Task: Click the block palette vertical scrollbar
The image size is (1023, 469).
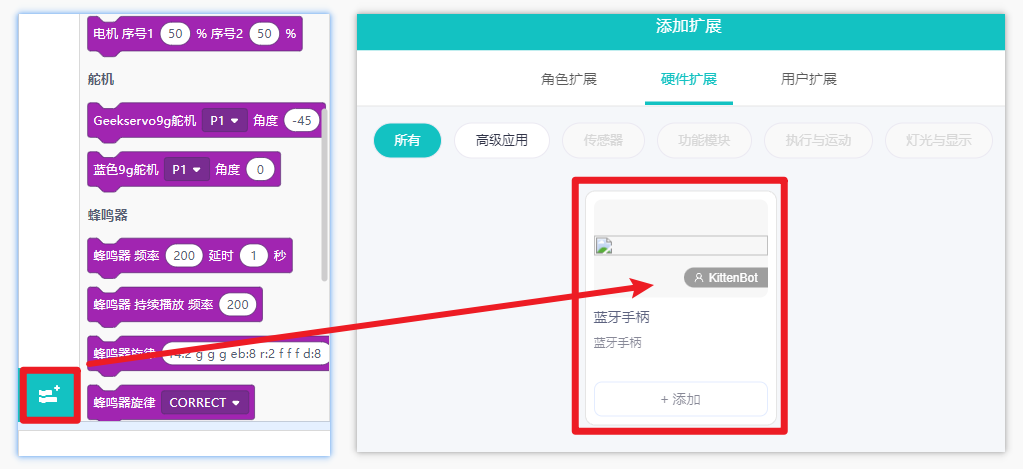Action: tap(324, 202)
